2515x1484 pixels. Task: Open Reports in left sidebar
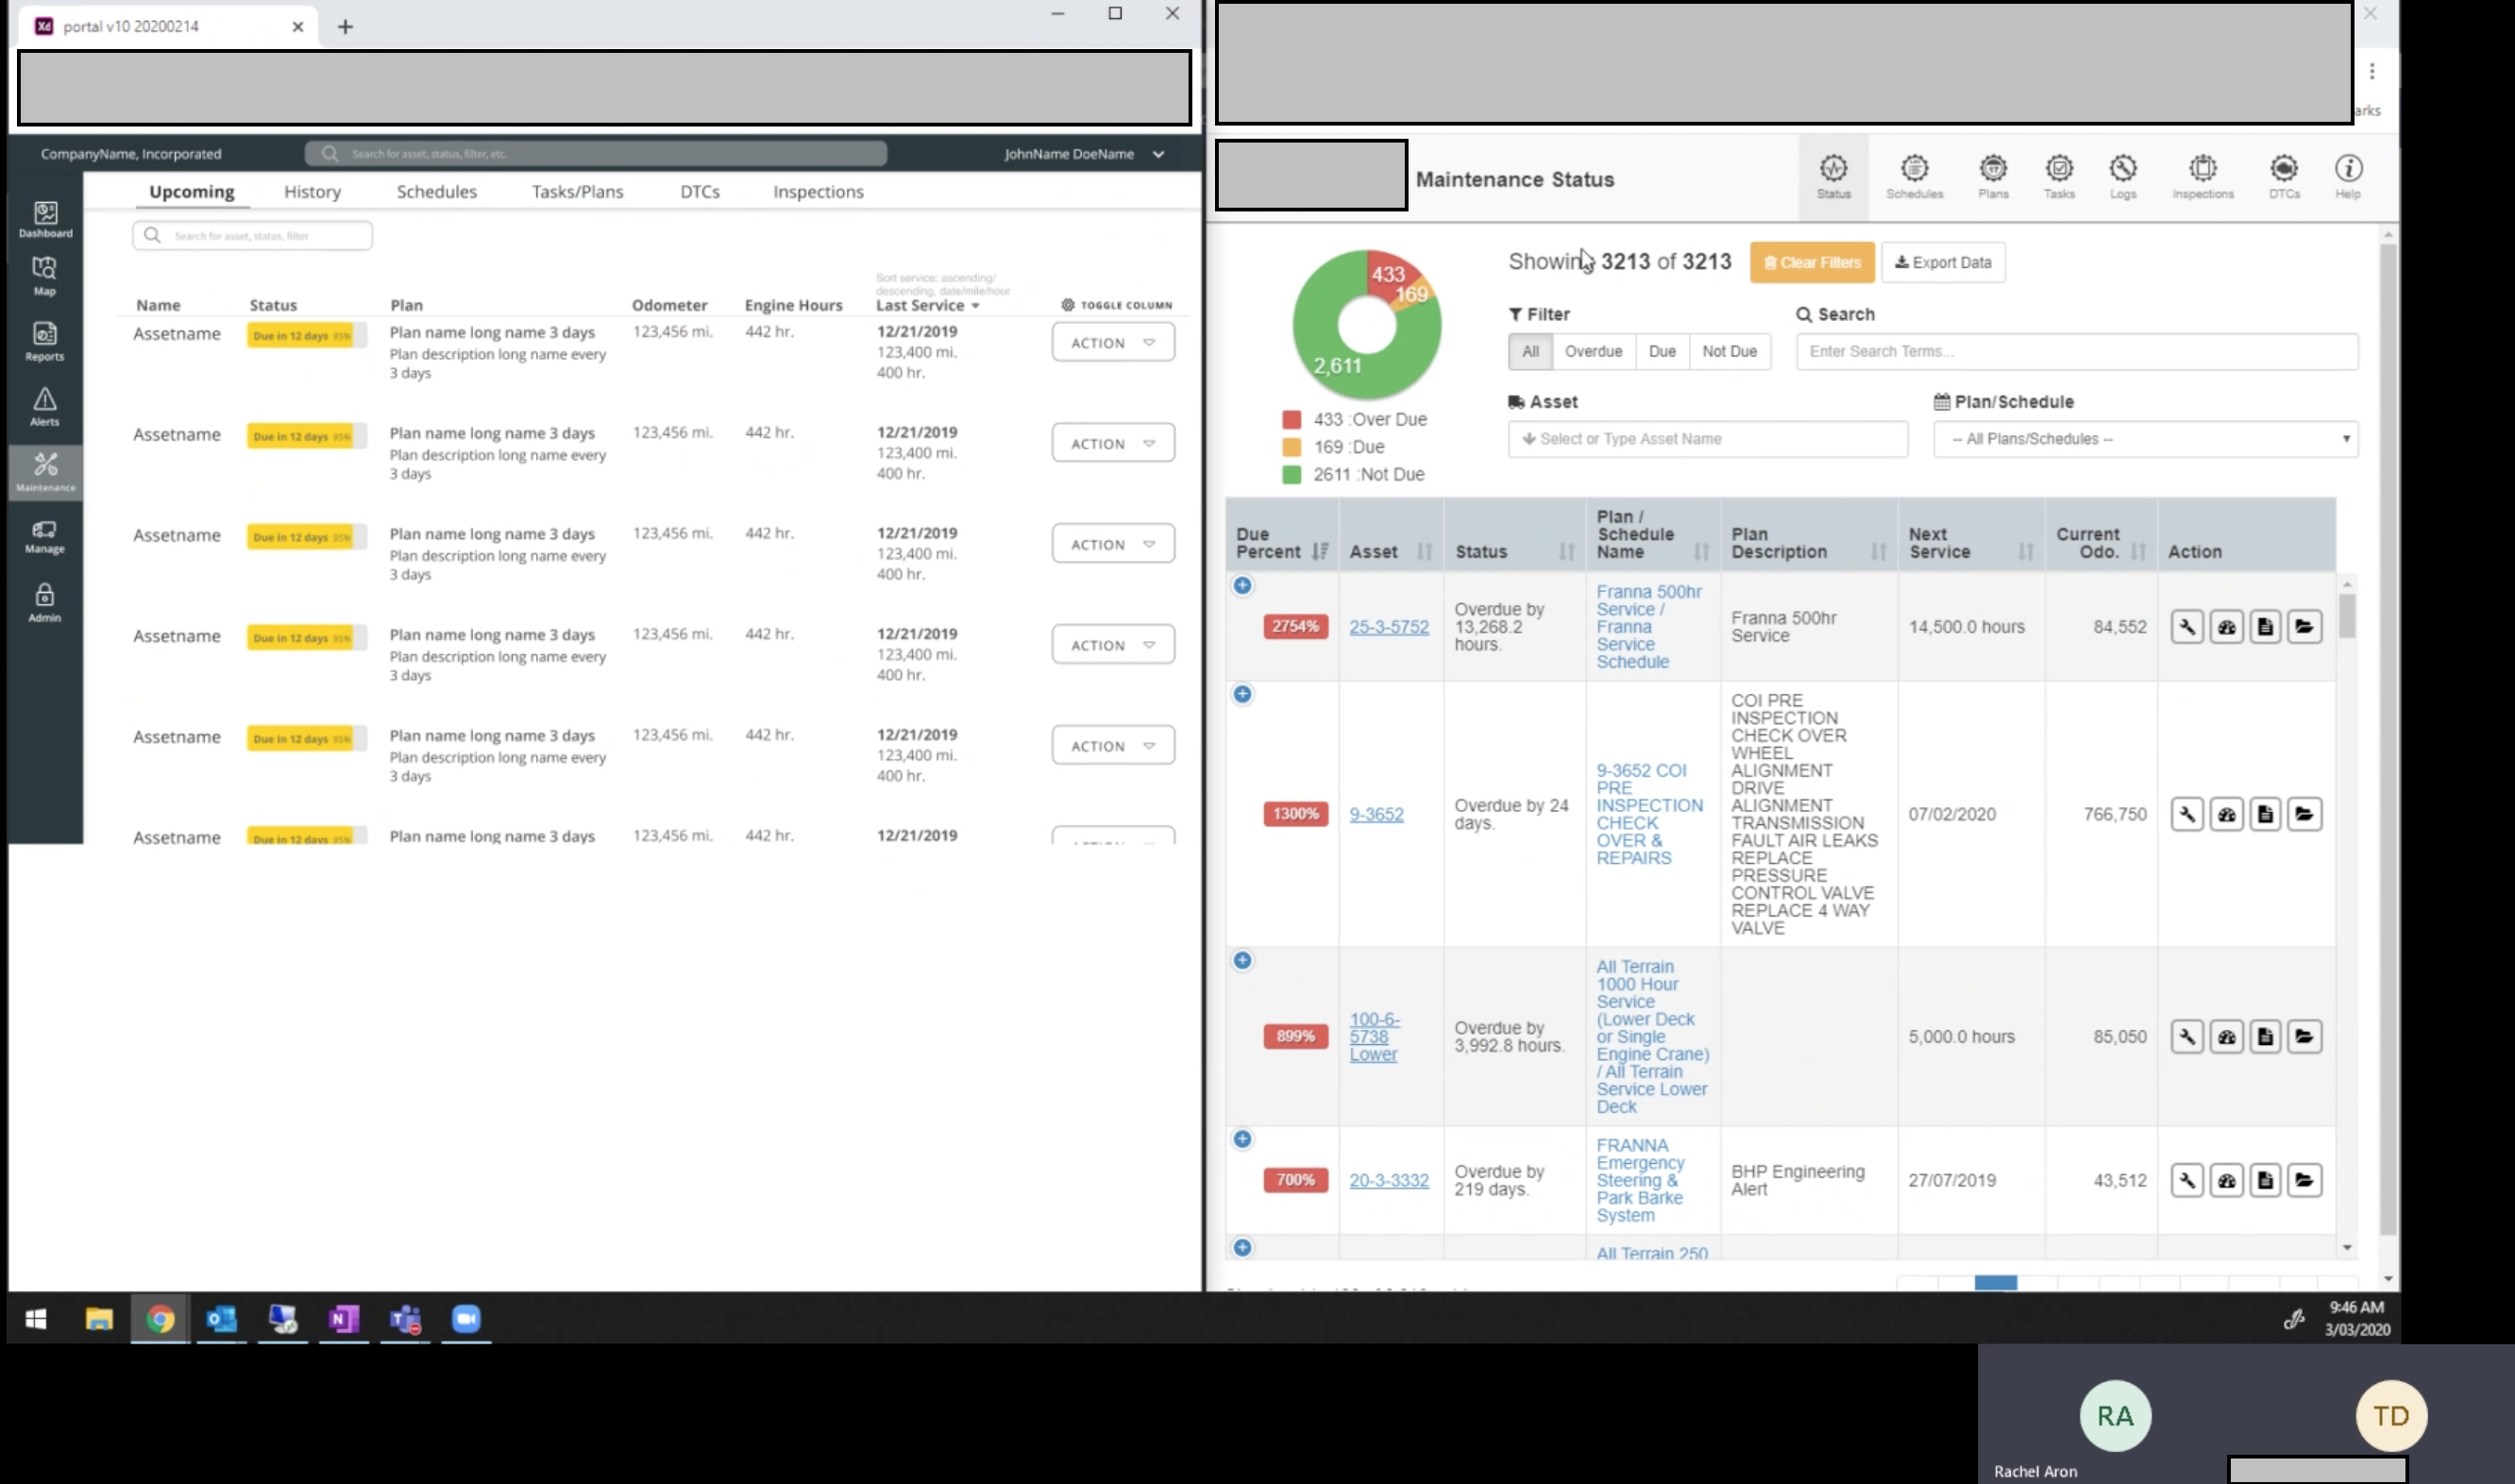point(45,341)
